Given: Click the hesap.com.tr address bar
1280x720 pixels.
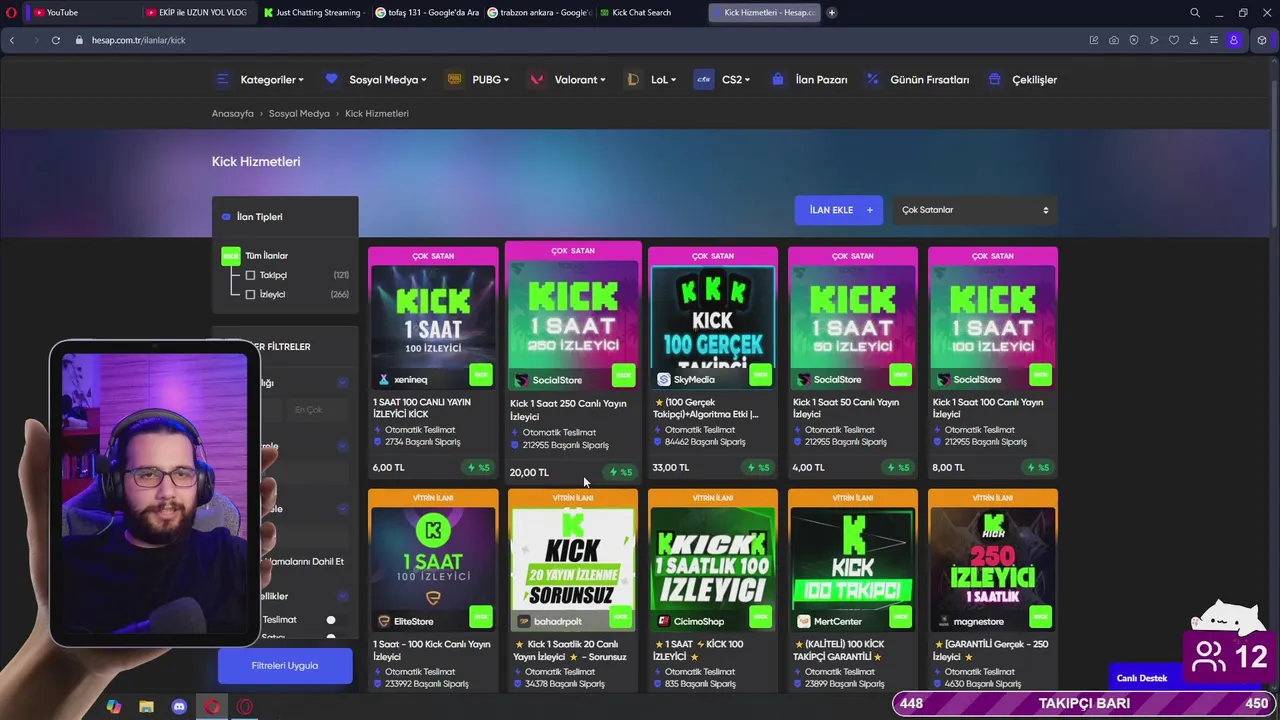Looking at the screenshot, I should pyautogui.click(x=580, y=40).
